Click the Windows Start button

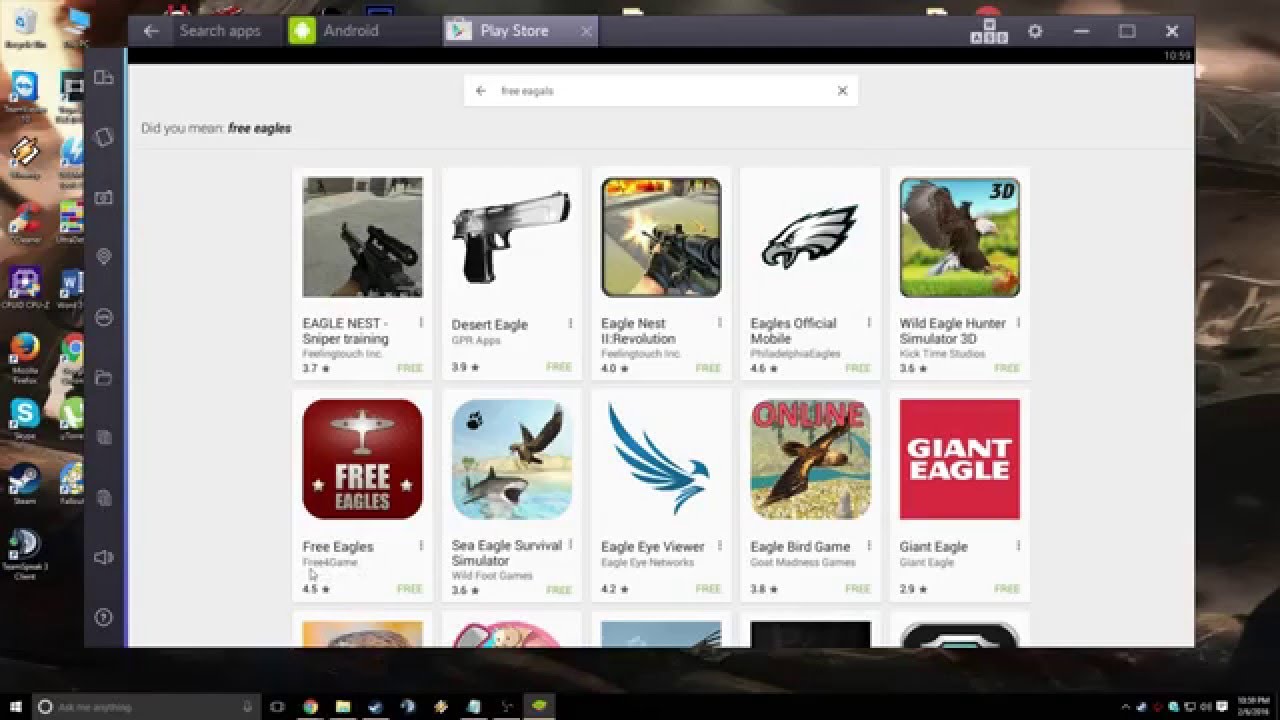click(x=16, y=706)
